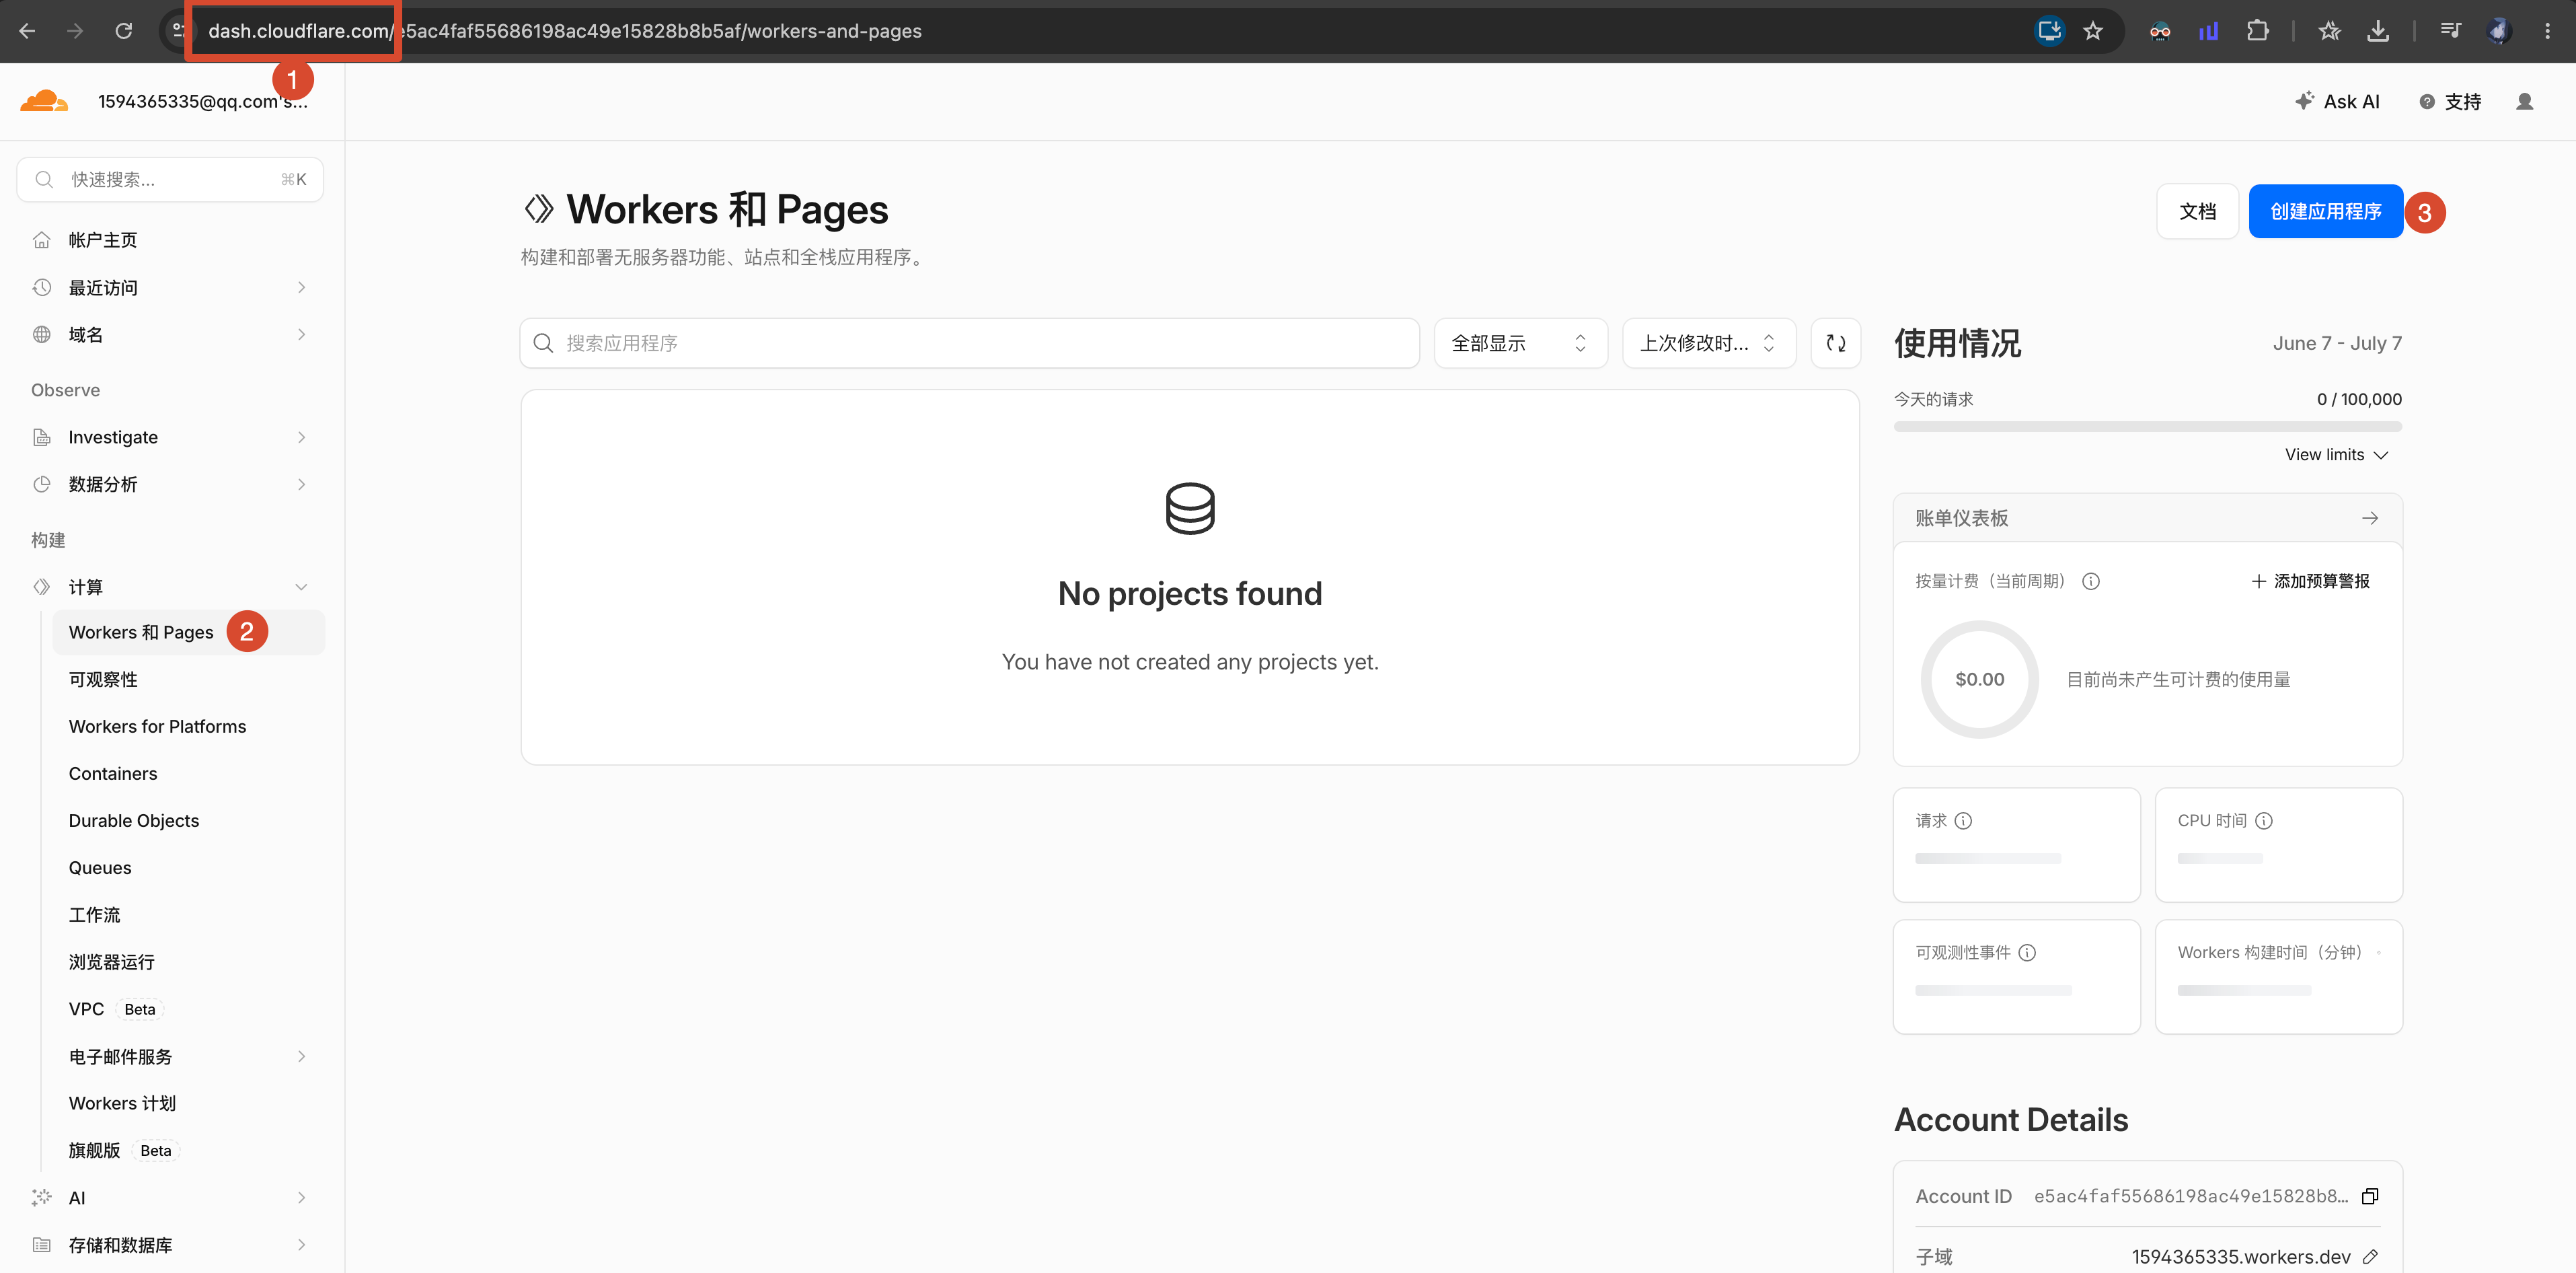Open Ask AI
The height and width of the screenshot is (1273, 2576).
point(2337,101)
